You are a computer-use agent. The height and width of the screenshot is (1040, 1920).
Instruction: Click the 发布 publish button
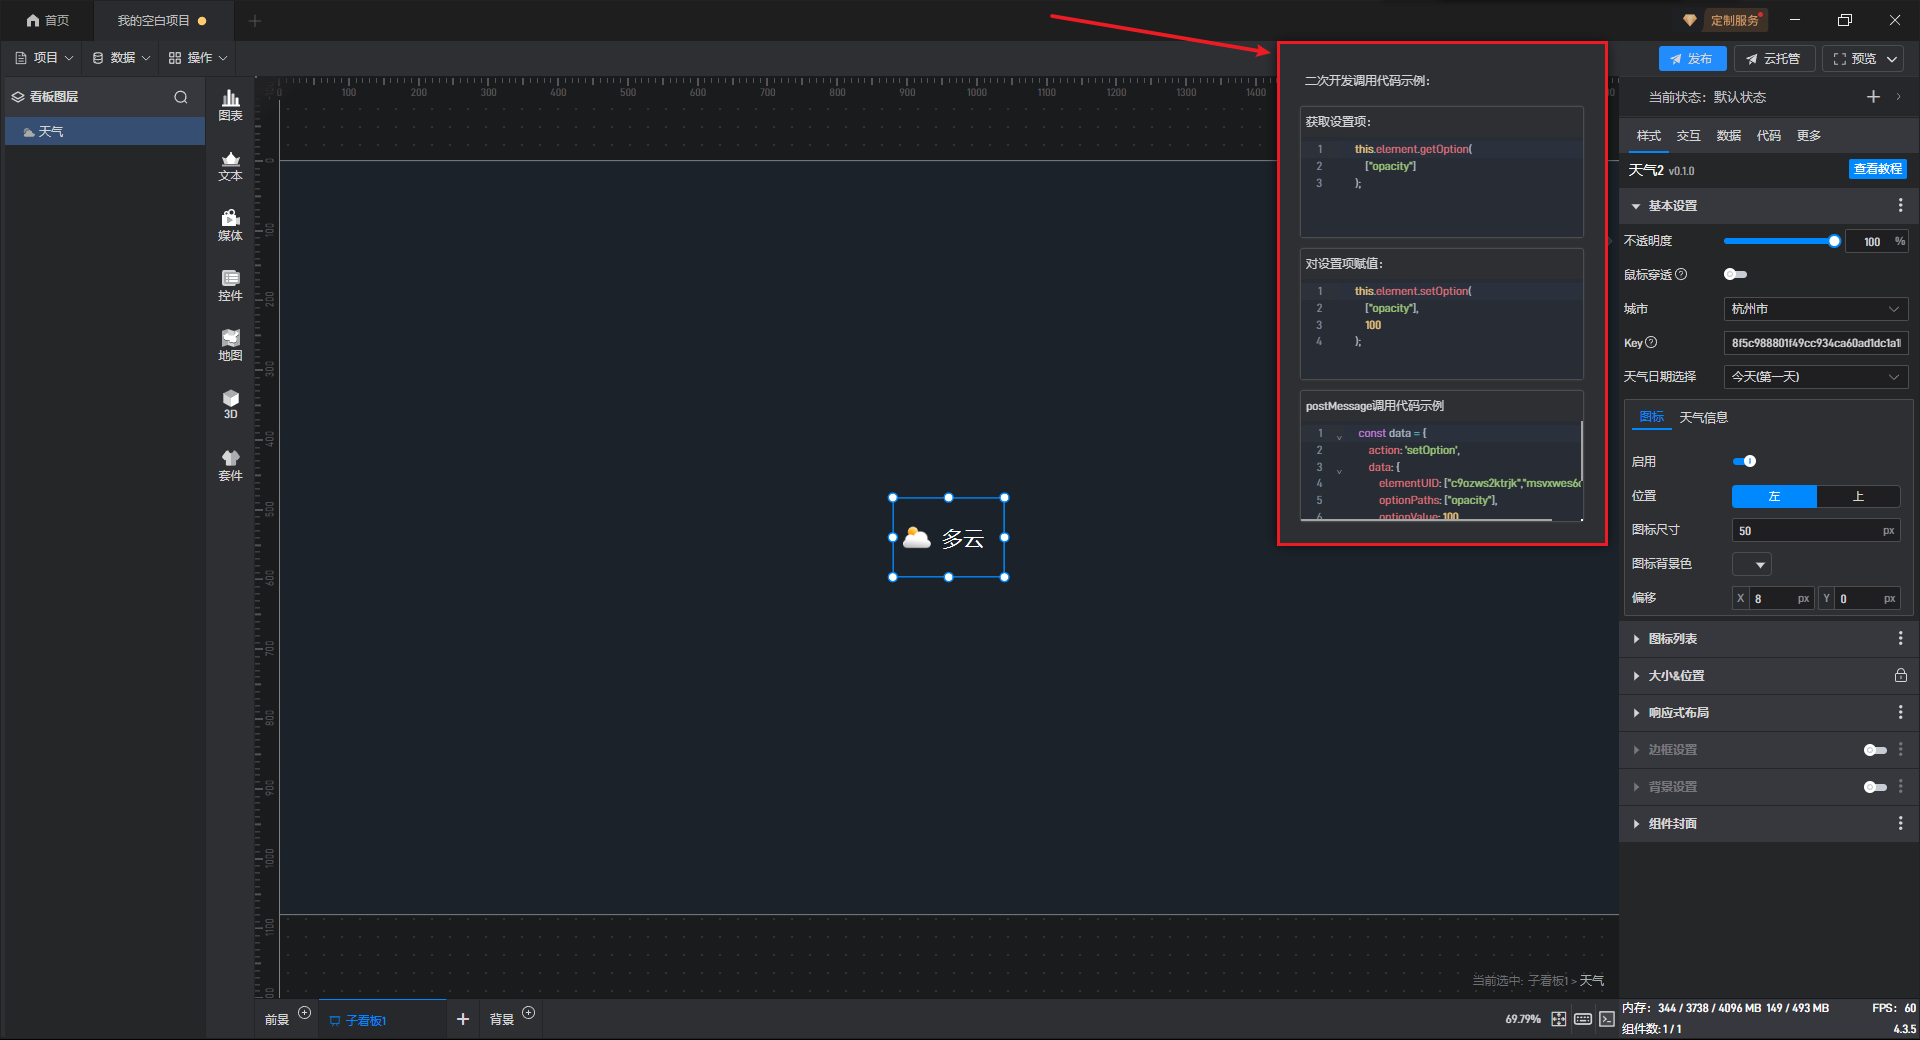tap(1692, 59)
